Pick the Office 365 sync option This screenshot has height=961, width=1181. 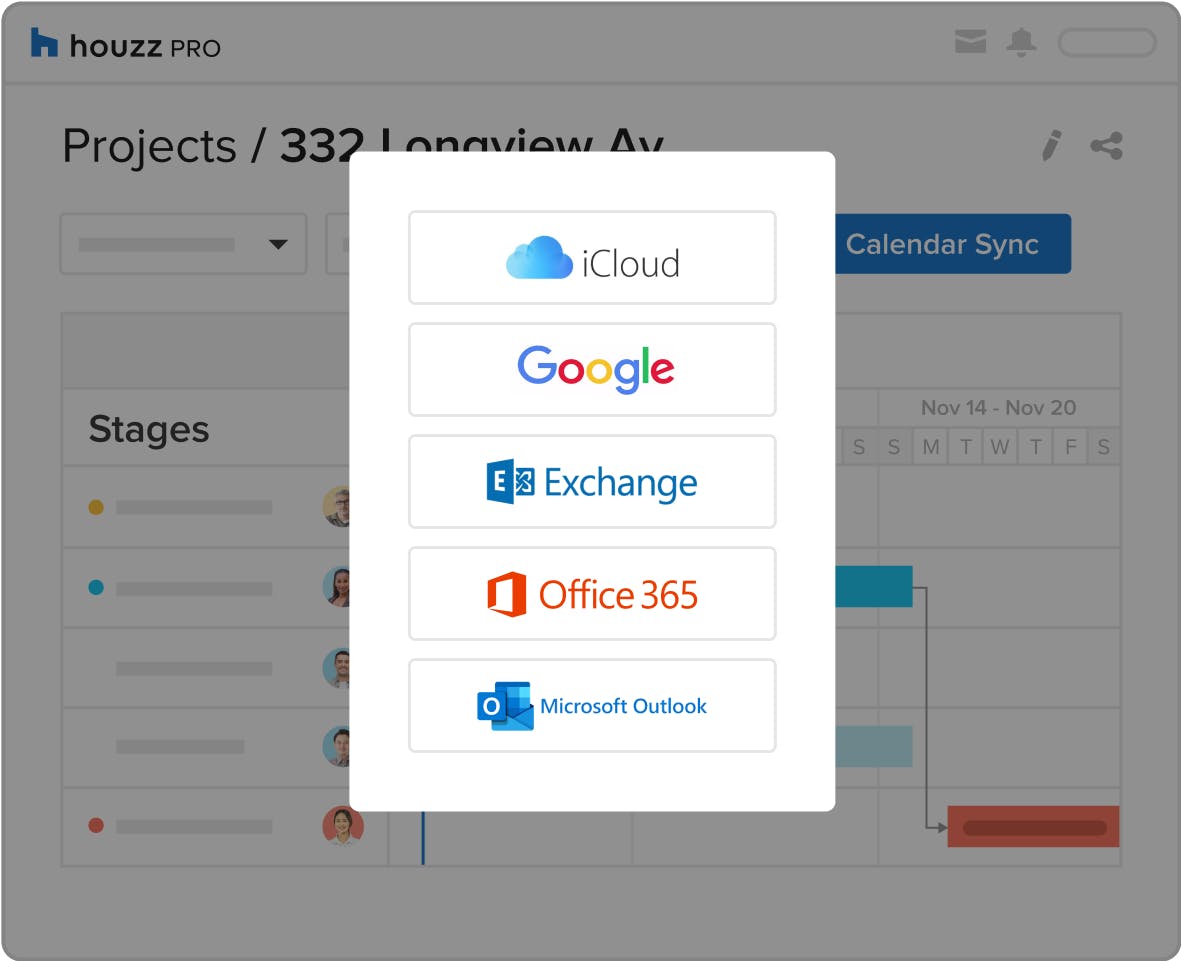[592, 594]
